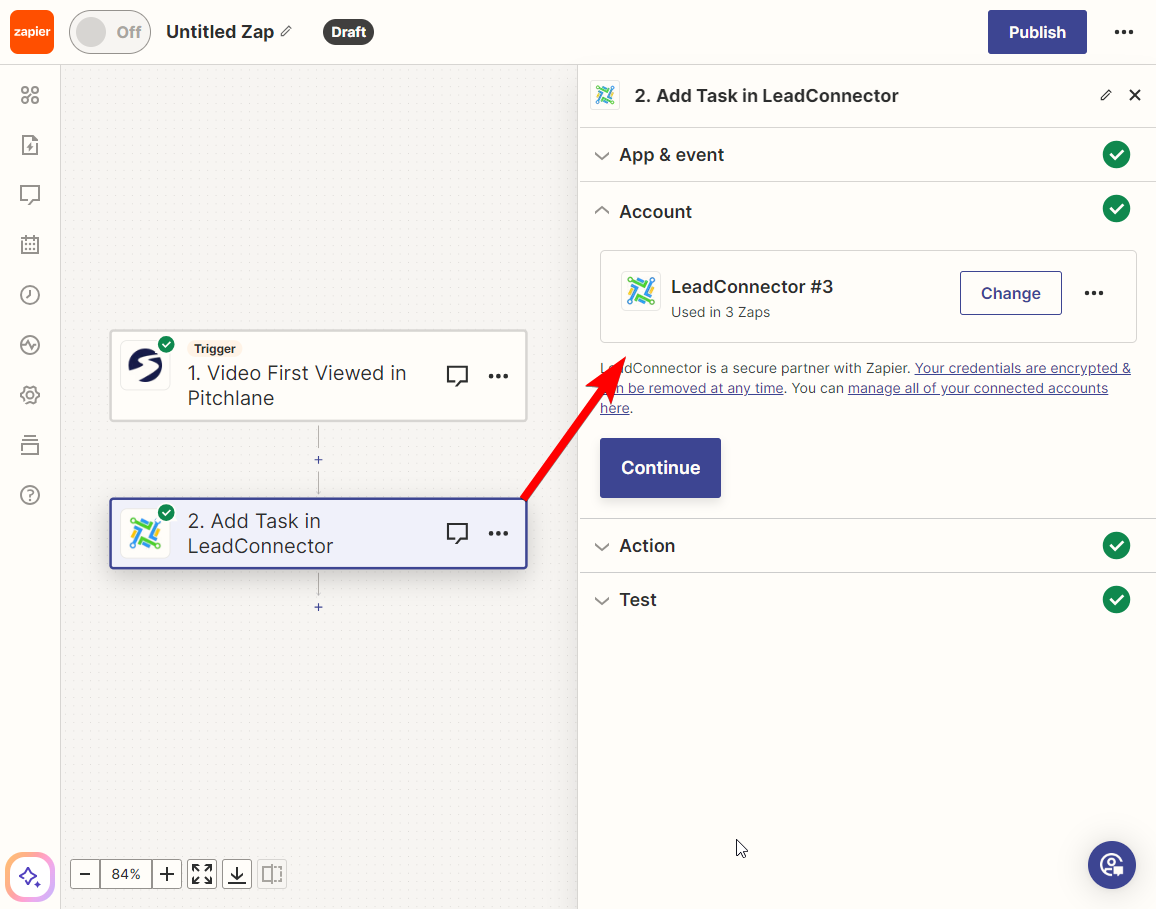Add a step between trigger and action
This screenshot has width=1156, height=909.
click(x=318, y=460)
